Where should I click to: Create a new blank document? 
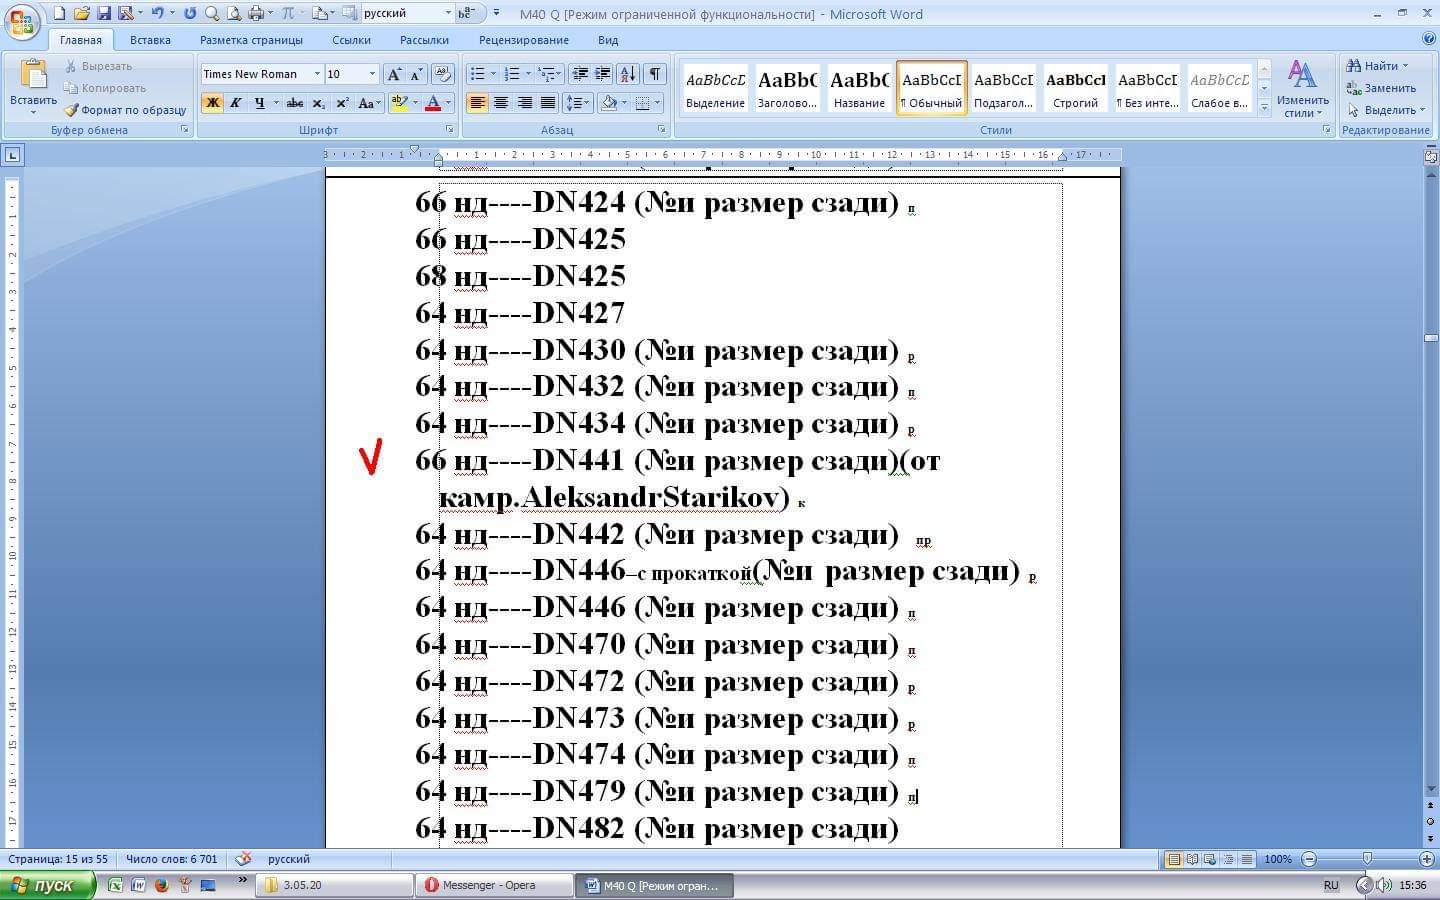coord(60,13)
